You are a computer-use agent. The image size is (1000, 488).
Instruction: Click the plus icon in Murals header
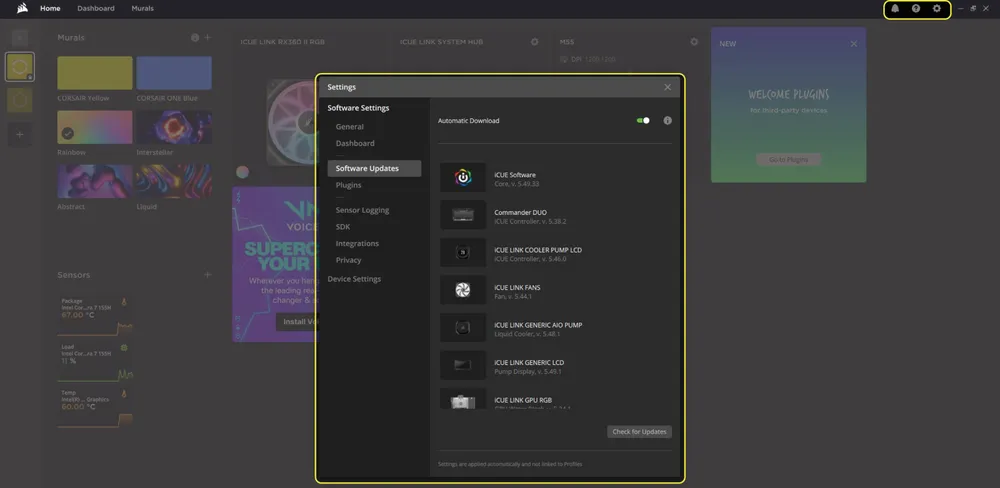[207, 38]
